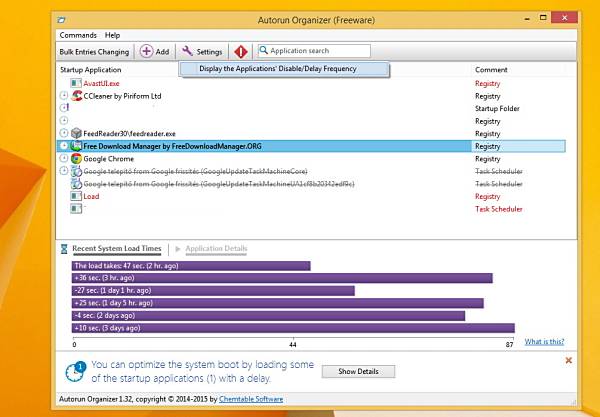Click the 'The load takes: 47 sec.' bar
Viewport: 600px width, 417px height.
coord(191,266)
